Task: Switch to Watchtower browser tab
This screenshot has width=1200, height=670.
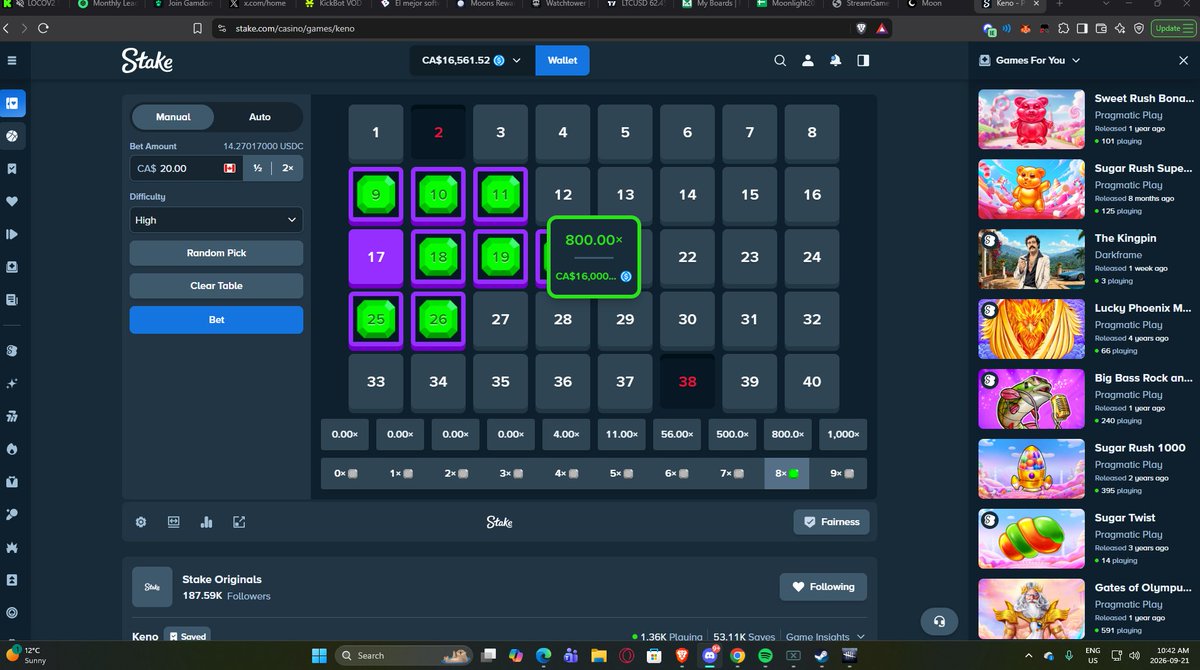Action: (x=560, y=4)
